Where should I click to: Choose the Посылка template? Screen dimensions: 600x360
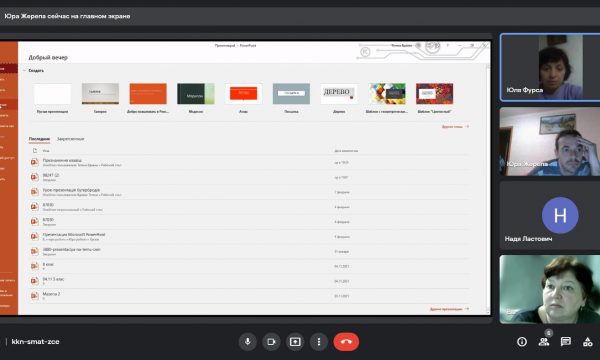point(291,94)
